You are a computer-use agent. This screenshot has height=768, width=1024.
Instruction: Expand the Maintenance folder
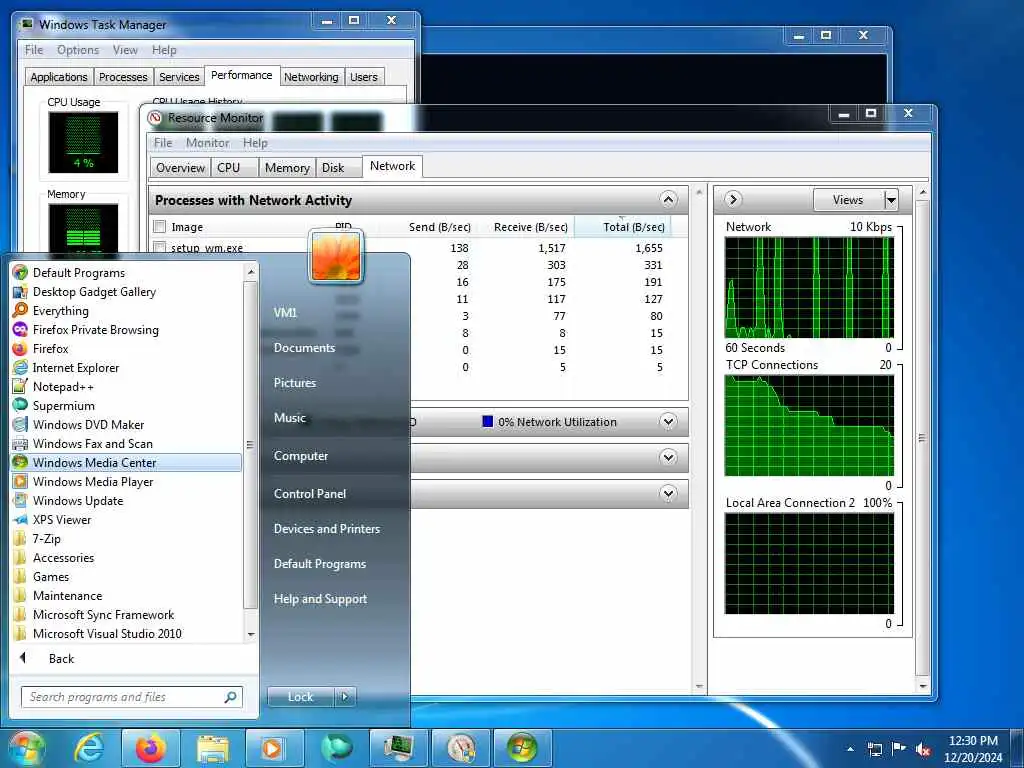click(x=57, y=596)
